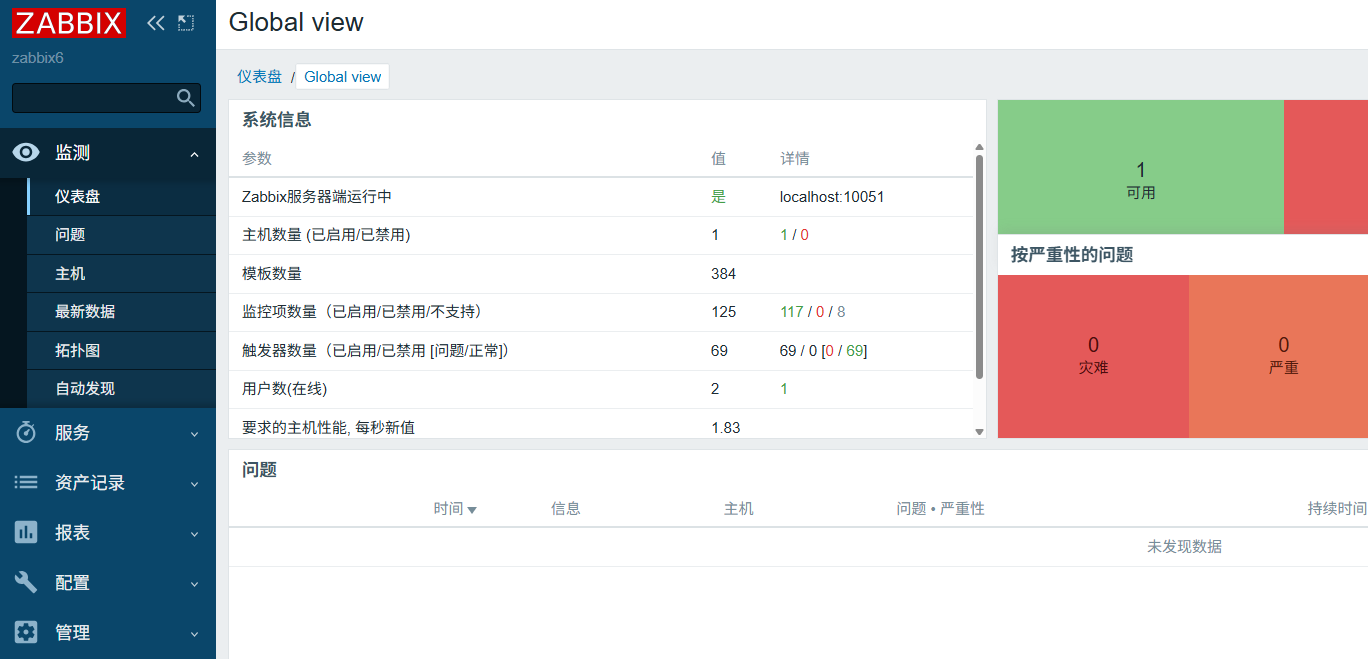The height and width of the screenshot is (659, 1368).
Task: Collapse the 监测 menu section chevron
Action: (x=194, y=154)
